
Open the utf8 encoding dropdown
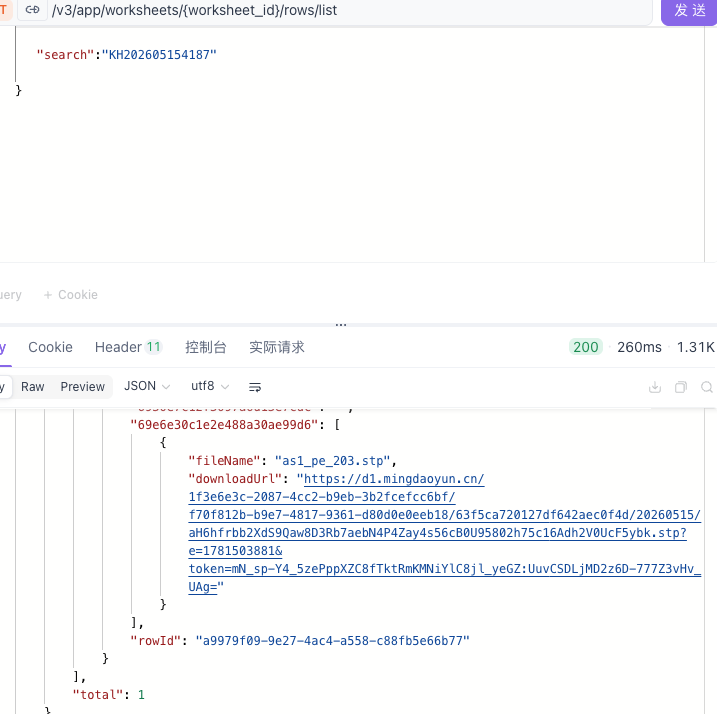click(x=209, y=387)
